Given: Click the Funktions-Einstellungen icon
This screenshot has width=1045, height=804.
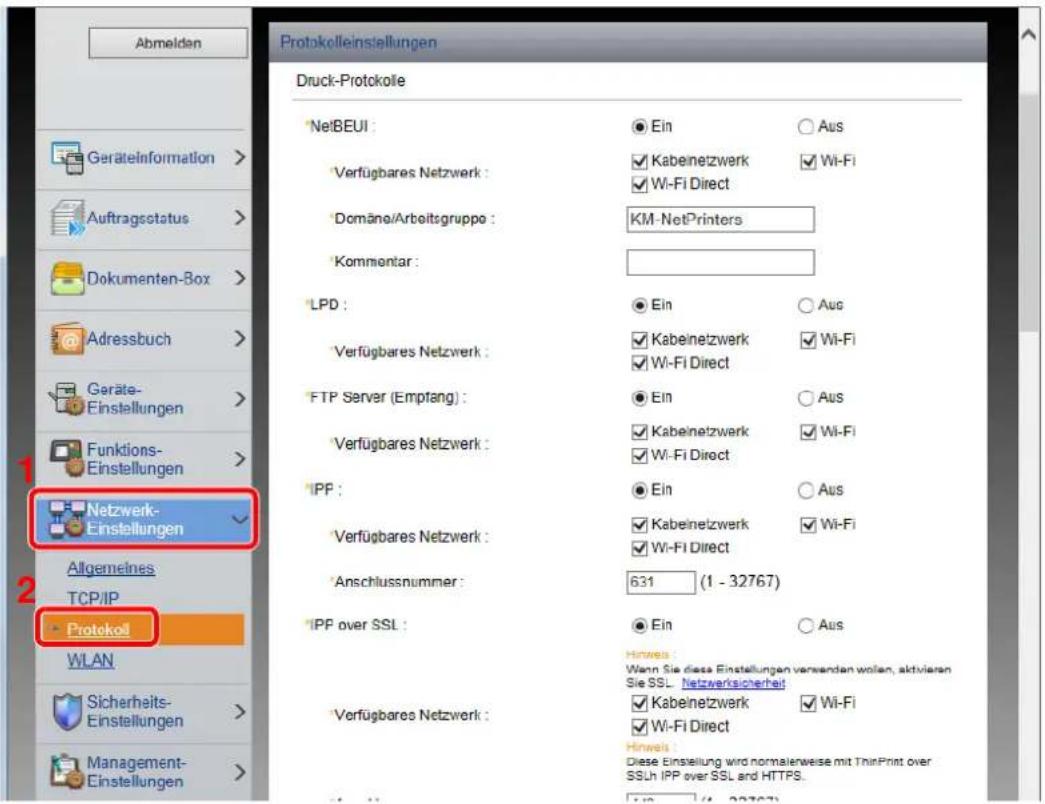Looking at the screenshot, I should coord(67,459).
